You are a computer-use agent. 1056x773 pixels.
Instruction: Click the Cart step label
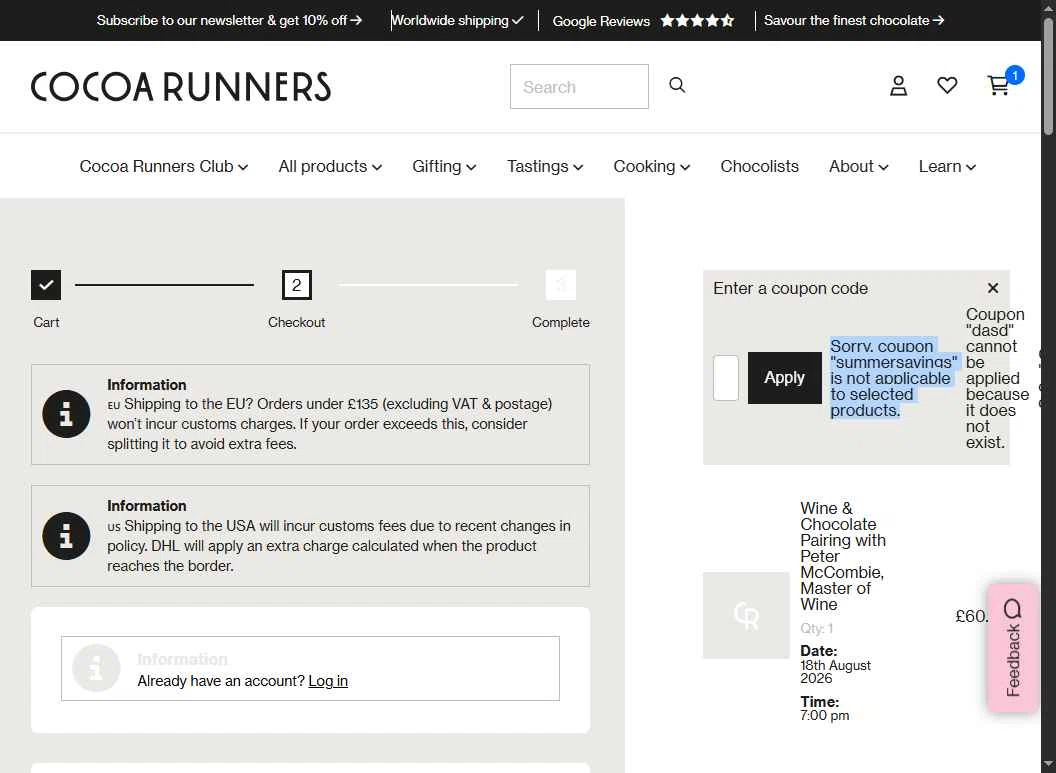pos(46,323)
